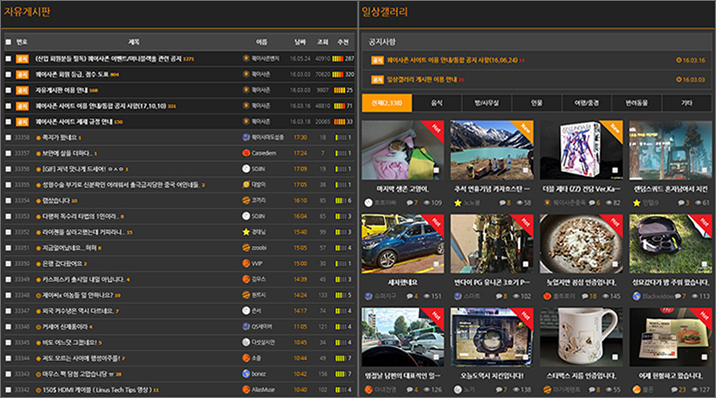Click the clock icon beside 16.03.16 in the gallery
Image resolution: width=716 pixels, height=398 pixels.
679,60
